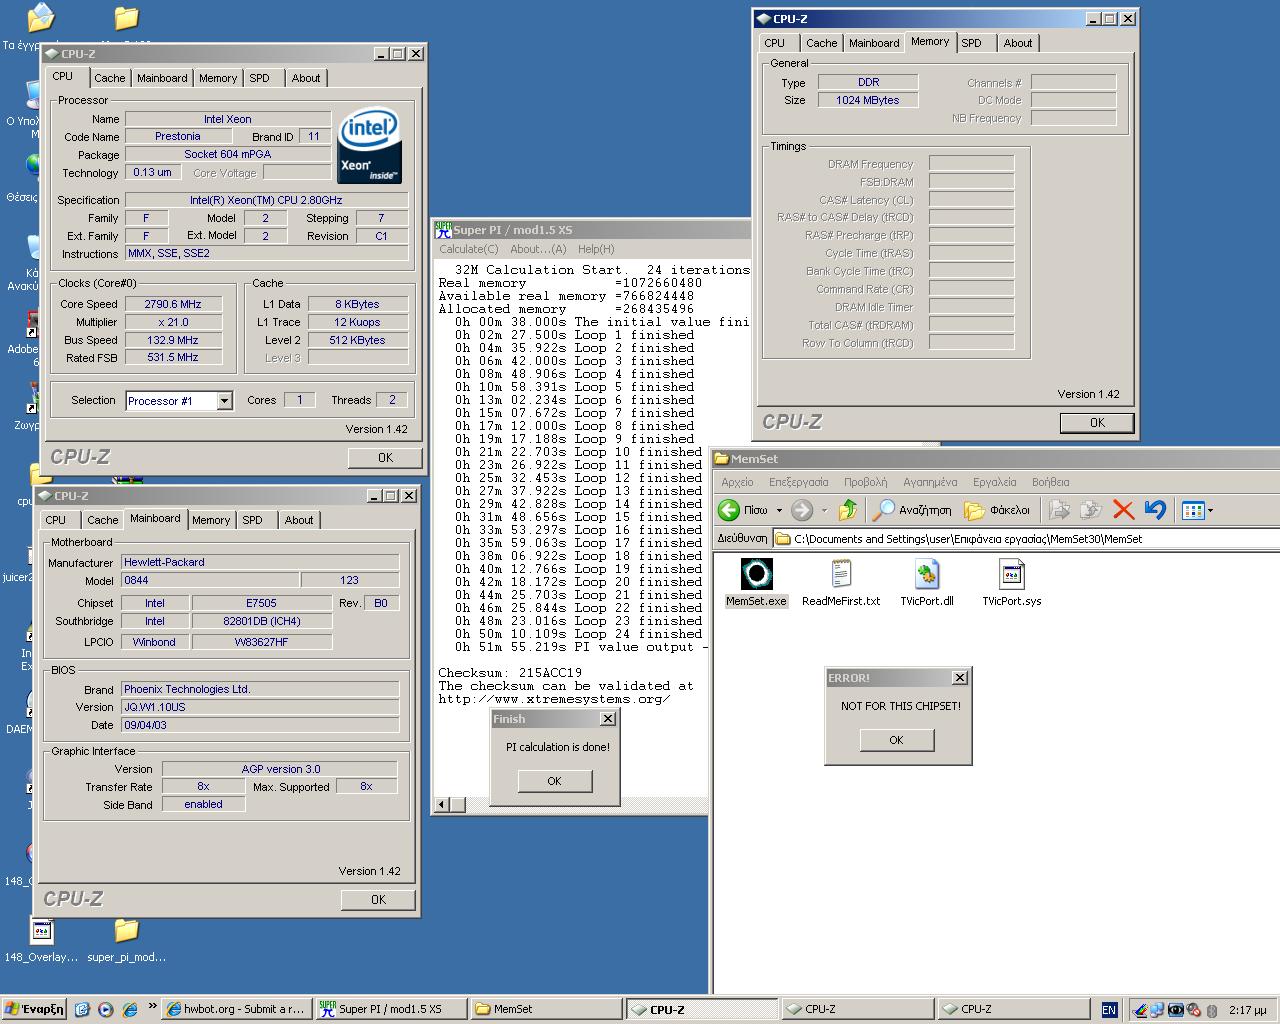
Task: Open About tab in Memory CPU-Z window
Action: (x=1018, y=43)
